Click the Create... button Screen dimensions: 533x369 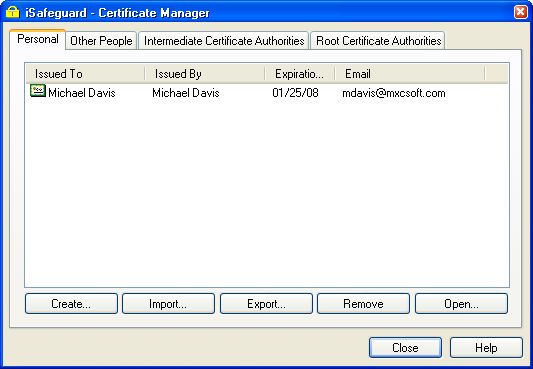click(71, 304)
